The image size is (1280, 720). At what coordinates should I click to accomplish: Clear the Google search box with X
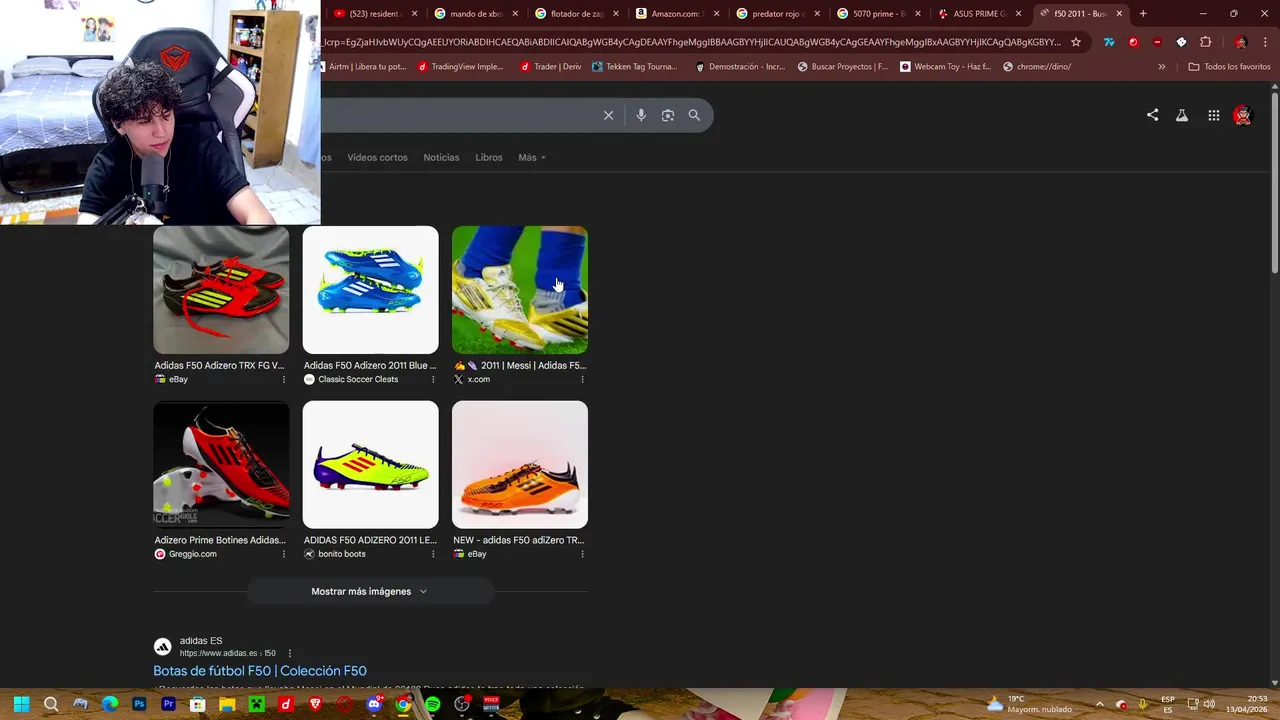tap(608, 115)
